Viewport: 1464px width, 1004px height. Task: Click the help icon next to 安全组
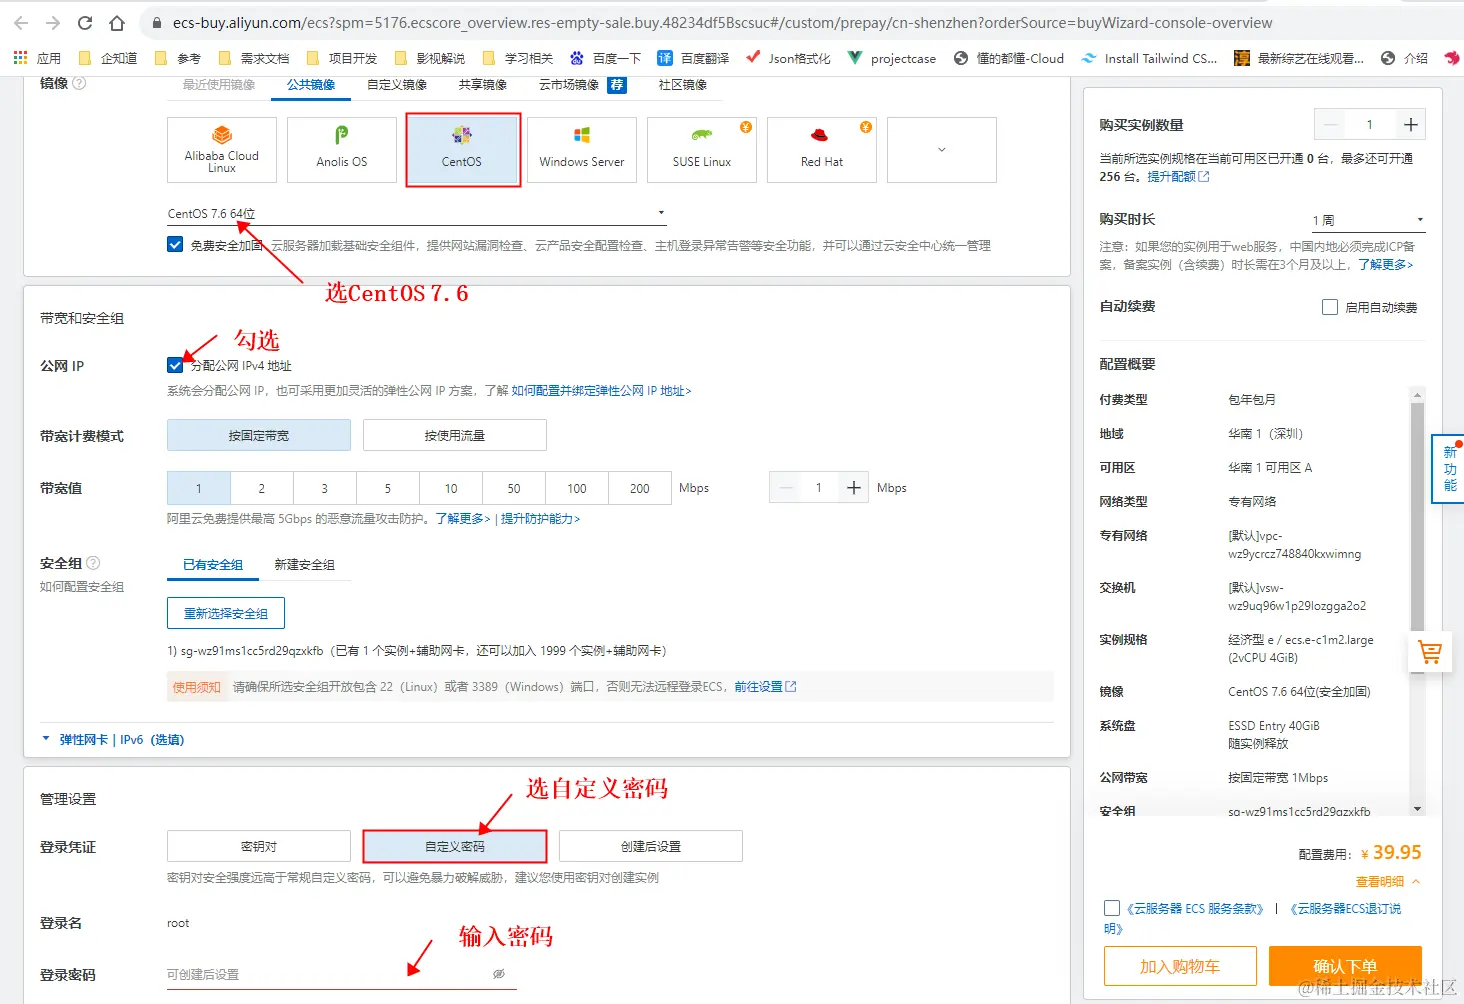93,563
